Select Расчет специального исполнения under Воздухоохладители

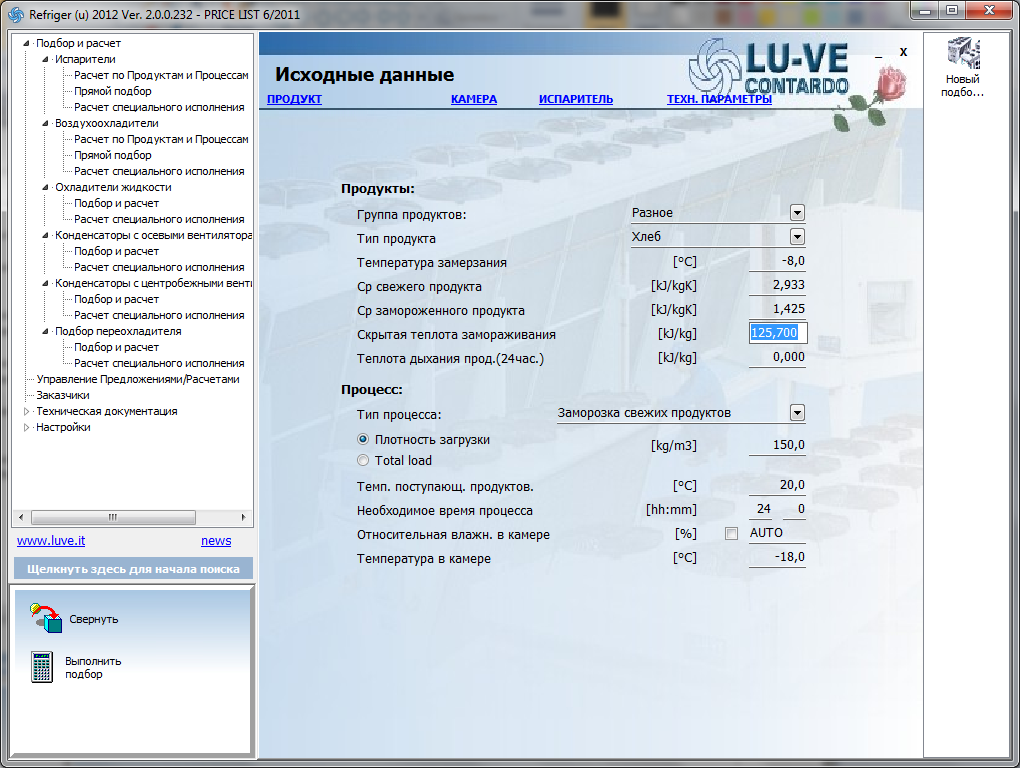pos(159,172)
